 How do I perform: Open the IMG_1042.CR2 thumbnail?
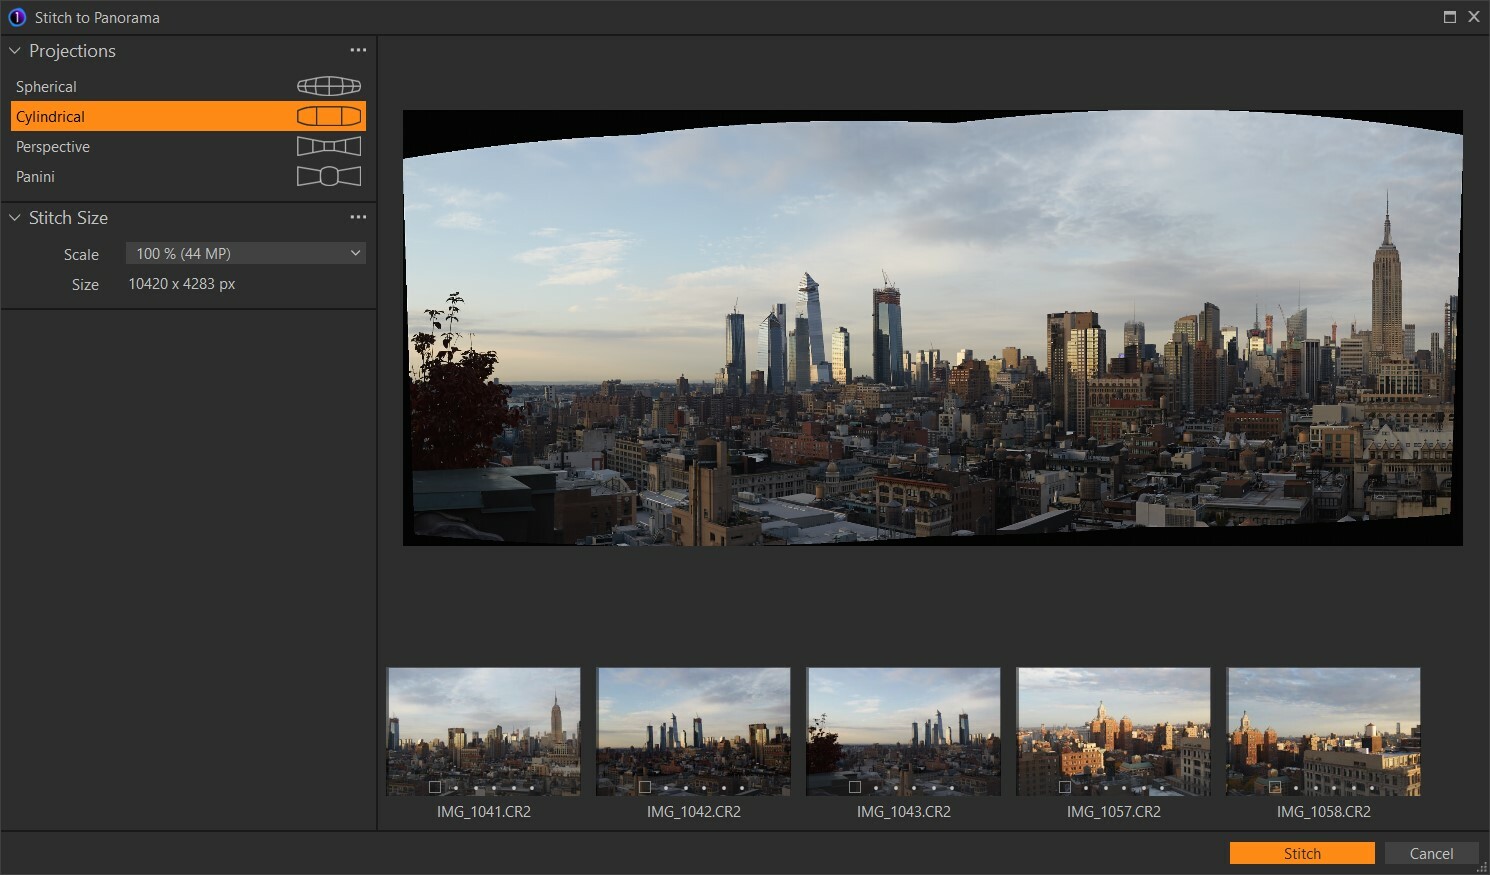click(693, 732)
